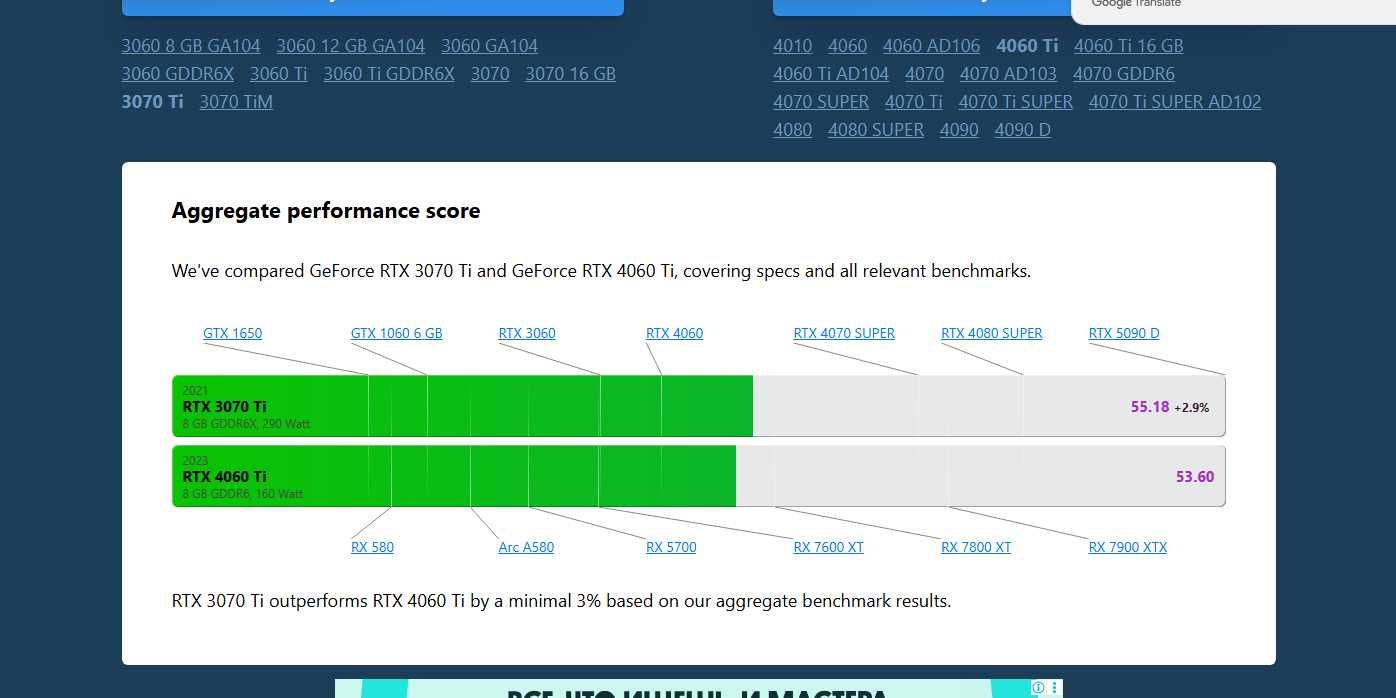Open GTX 1060 6 GB chart link
The width and height of the screenshot is (1396, 698).
(397, 333)
